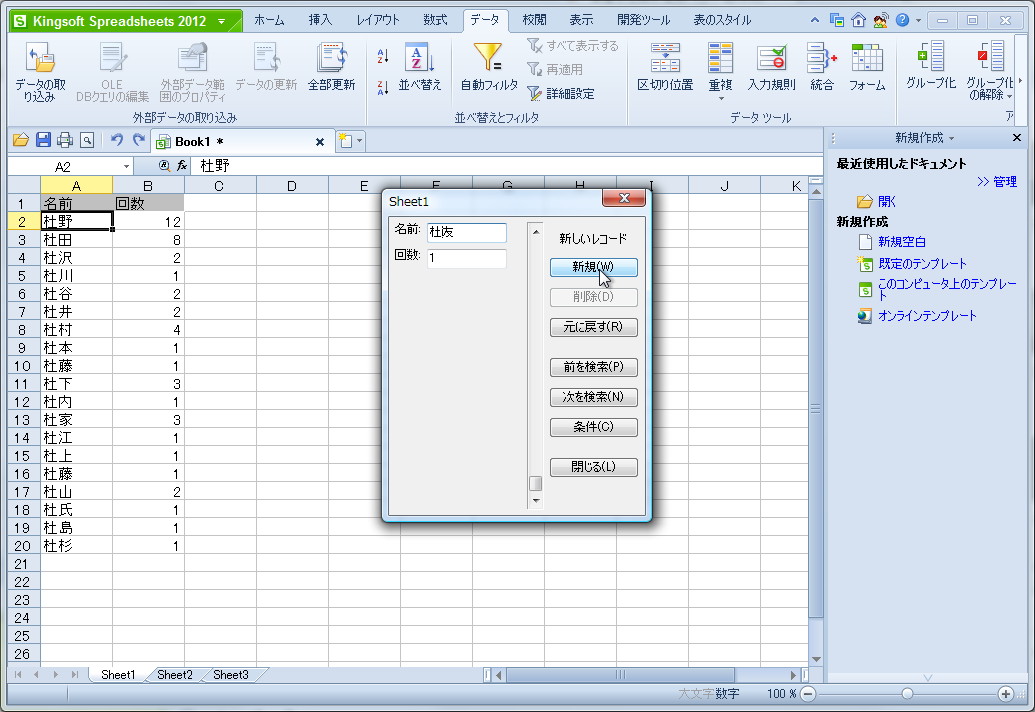1035x712 pixels.
Task: Open the ホーム ribbon tab
Action: [269, 20]
